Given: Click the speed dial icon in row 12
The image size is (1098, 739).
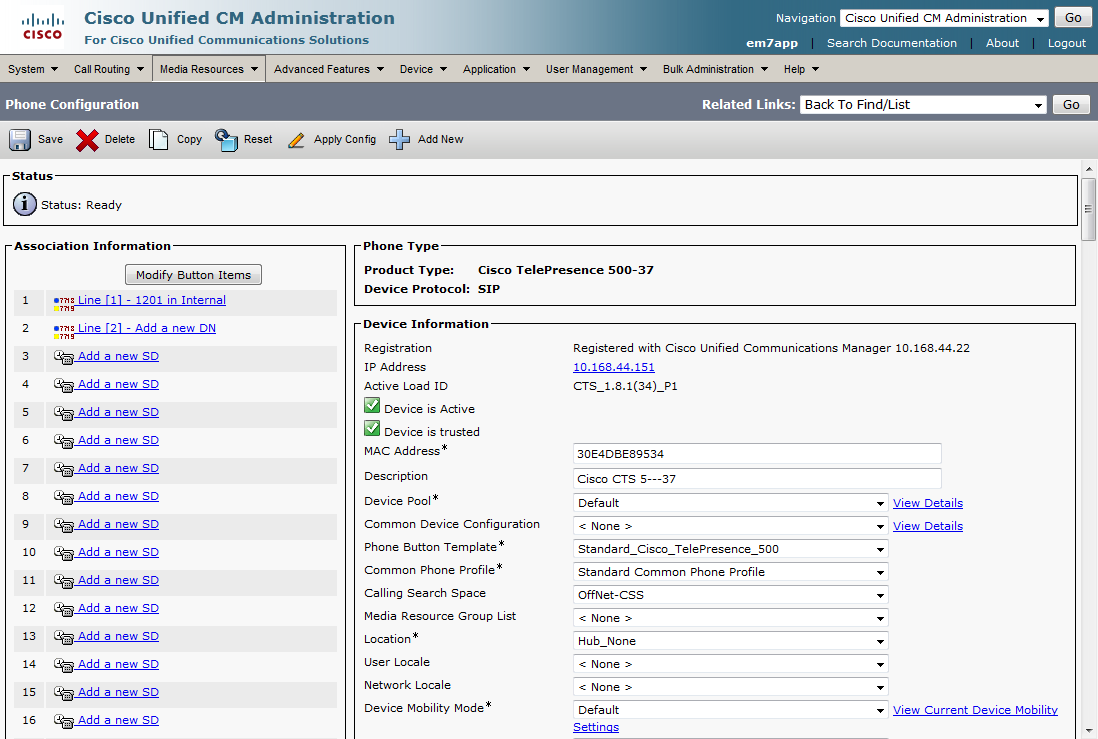Looking at the screenshot, I should 64,609.
